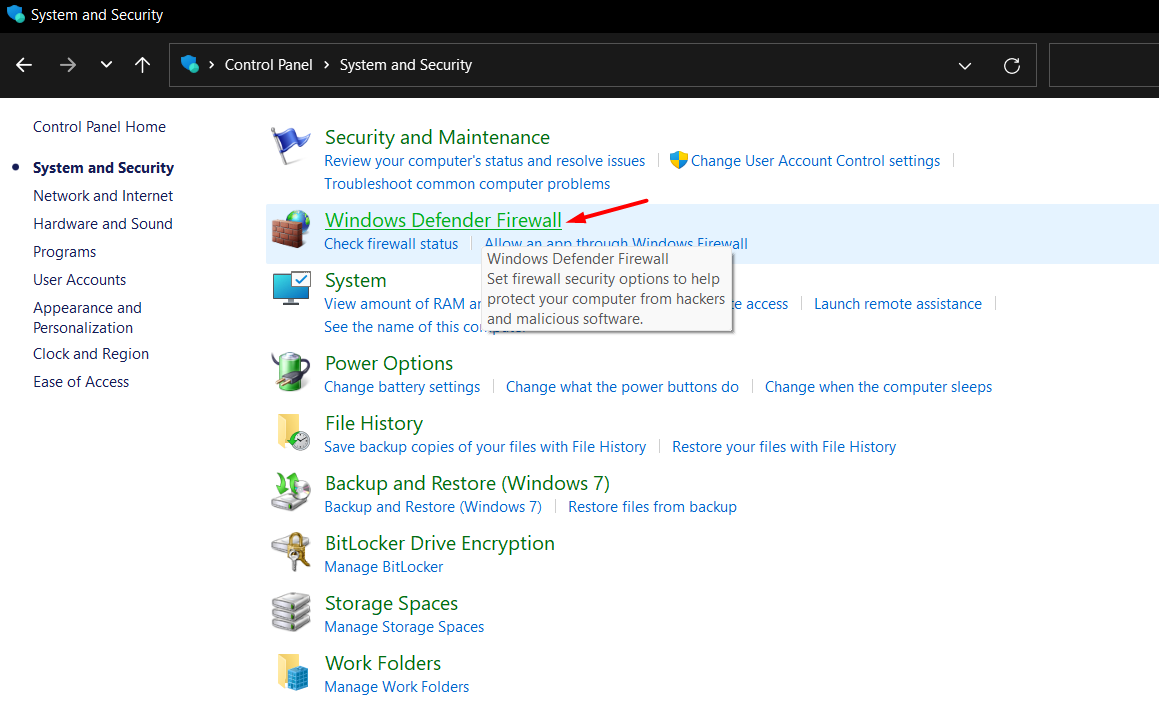This screenshot has width=1159, height=709.
Task: Open the Backup and Restore (Windows 7) heading
Action: (467, 484)
